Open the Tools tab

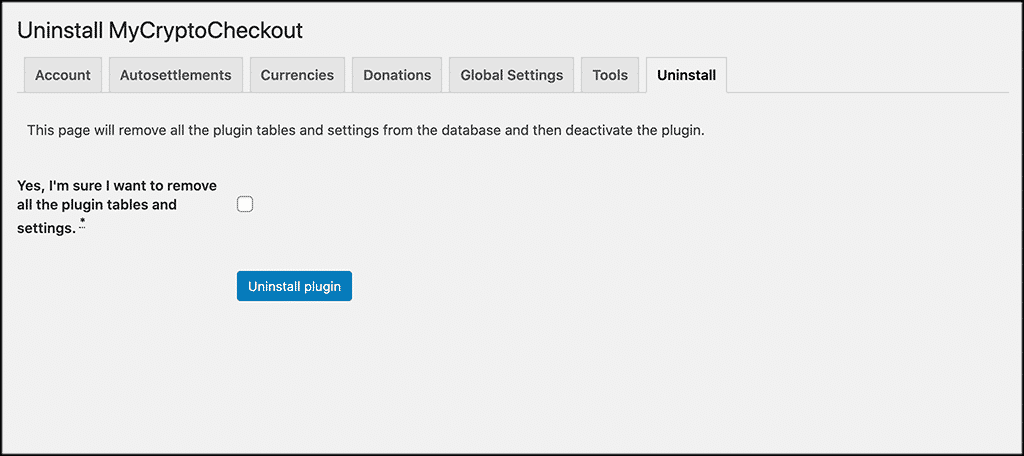click(x=610, y=75)
